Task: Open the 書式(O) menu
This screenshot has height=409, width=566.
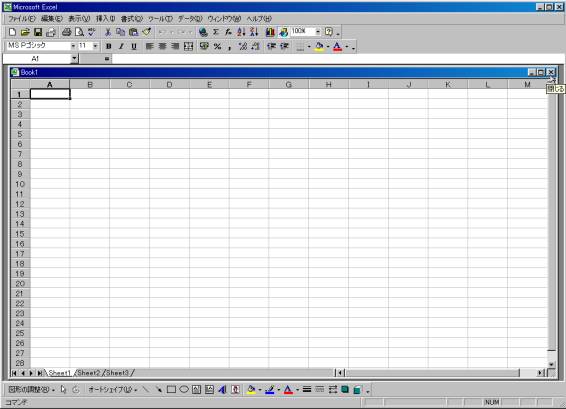Action: coord(132,18)
